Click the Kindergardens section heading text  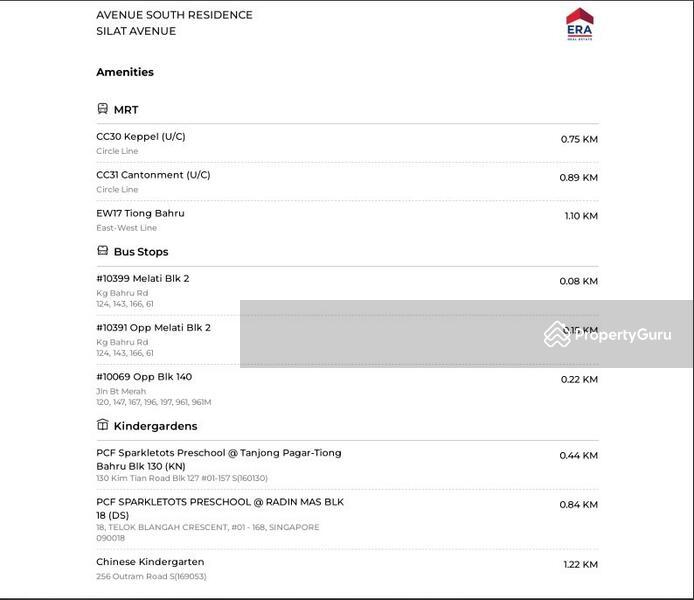click(x=155, y=426)
